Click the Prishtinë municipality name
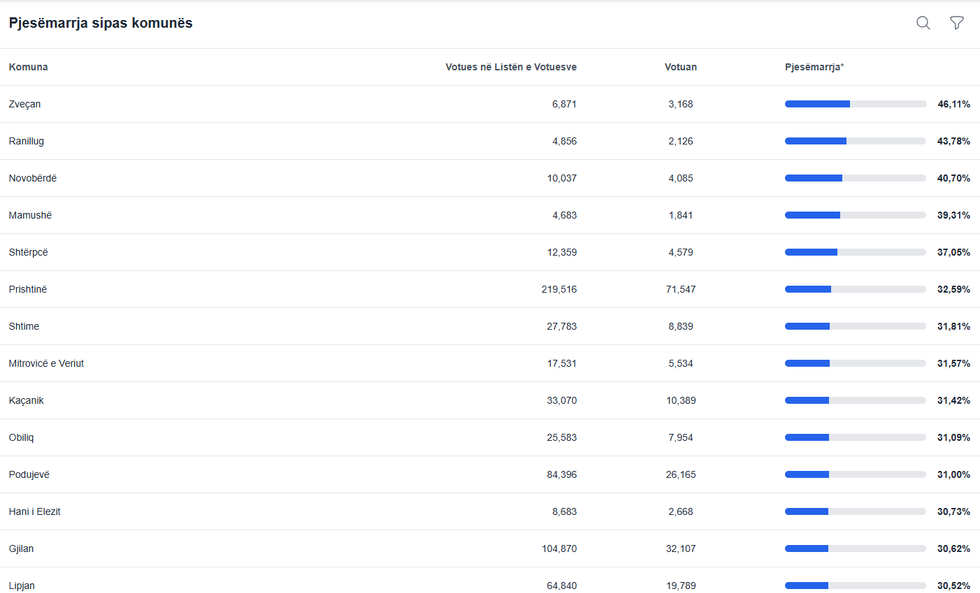The width and height of the screenshot is (980, 593). pos(28,289)
